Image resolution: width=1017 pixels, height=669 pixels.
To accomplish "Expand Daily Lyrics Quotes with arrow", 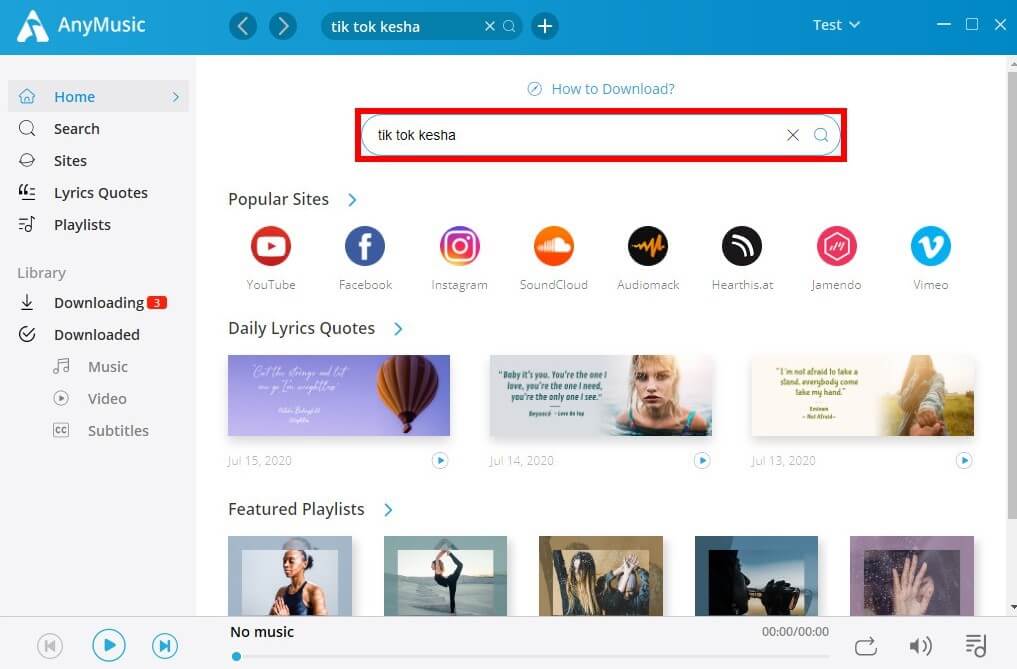I will pyautogui.click(x=398, y=329).
